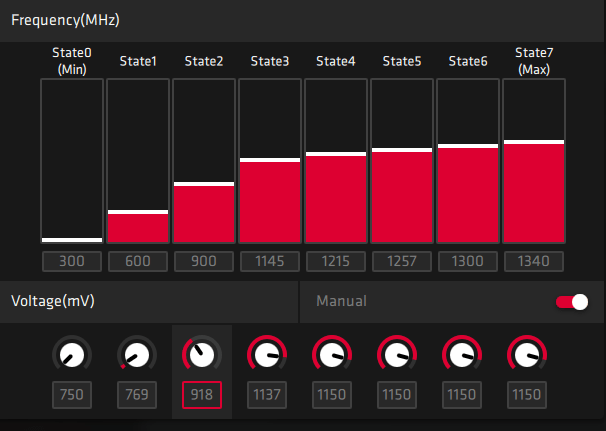The width and height of the screenshot is (606, 431).
Task: Click the State7 voltage knob
Action: (527, 354)
